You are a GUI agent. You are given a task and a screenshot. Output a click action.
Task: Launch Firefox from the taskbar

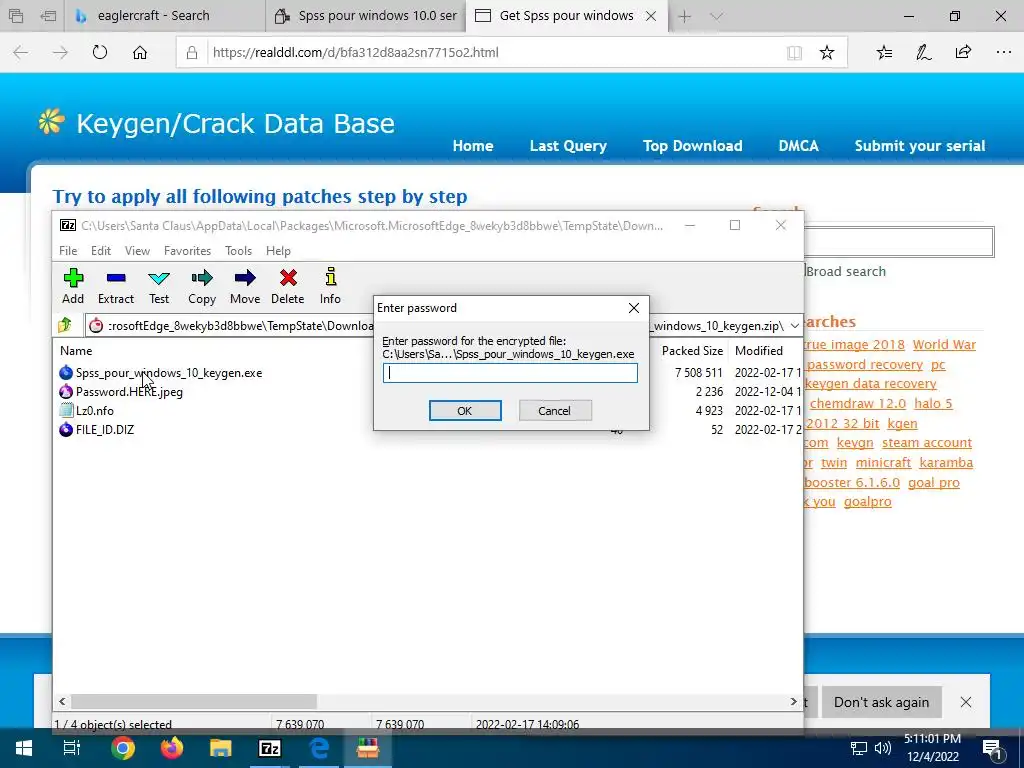[172, 748]
